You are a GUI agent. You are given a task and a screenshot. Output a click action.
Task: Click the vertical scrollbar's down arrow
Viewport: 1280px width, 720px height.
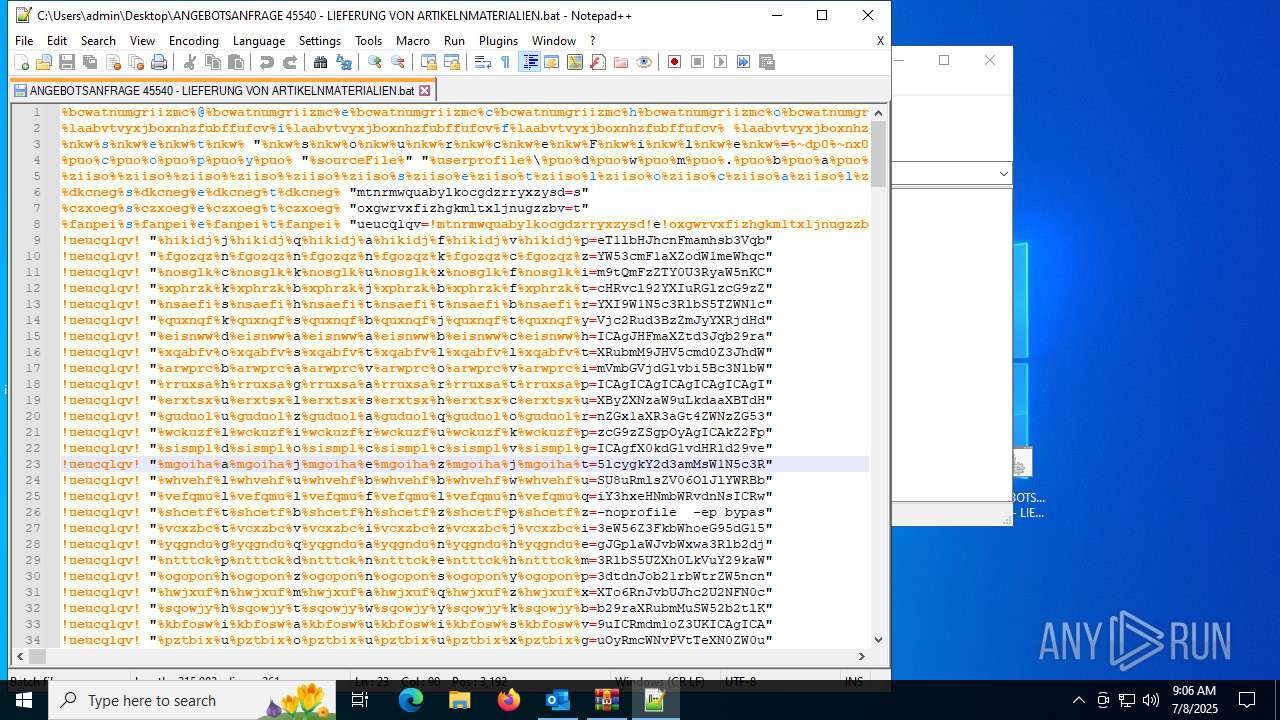(879, 640)
